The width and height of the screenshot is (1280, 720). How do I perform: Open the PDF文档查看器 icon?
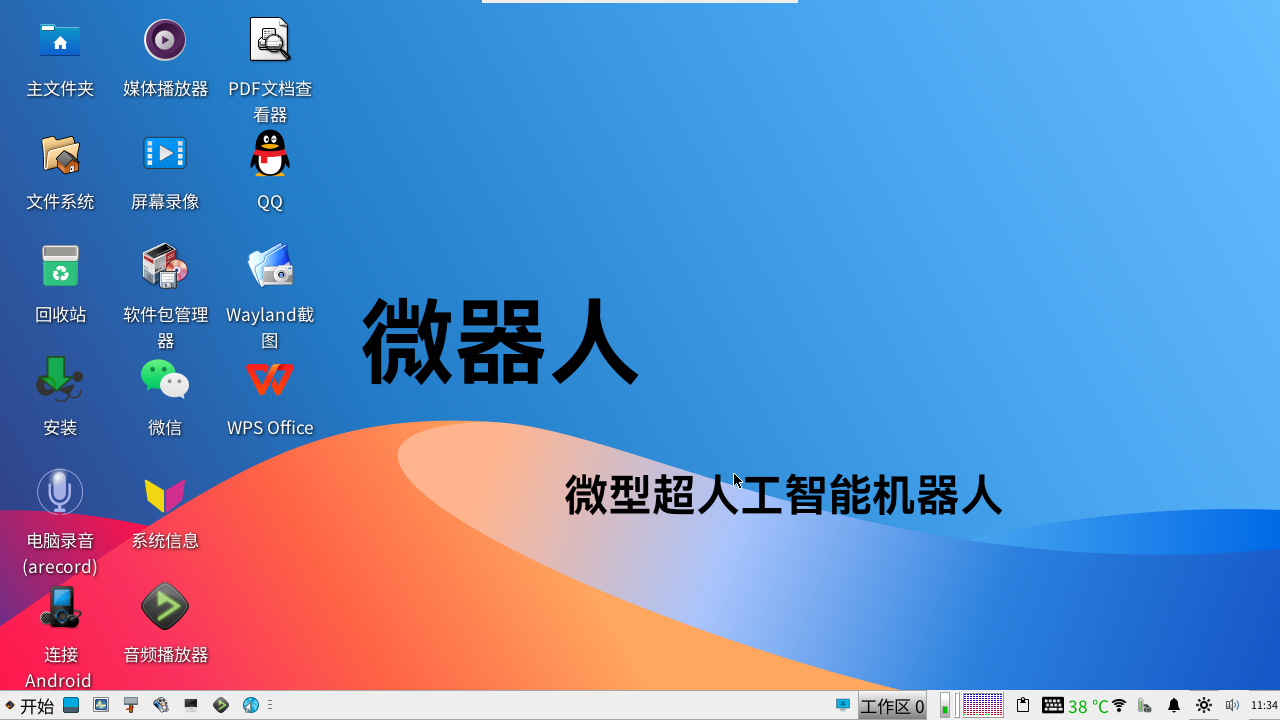pos(270,41)
